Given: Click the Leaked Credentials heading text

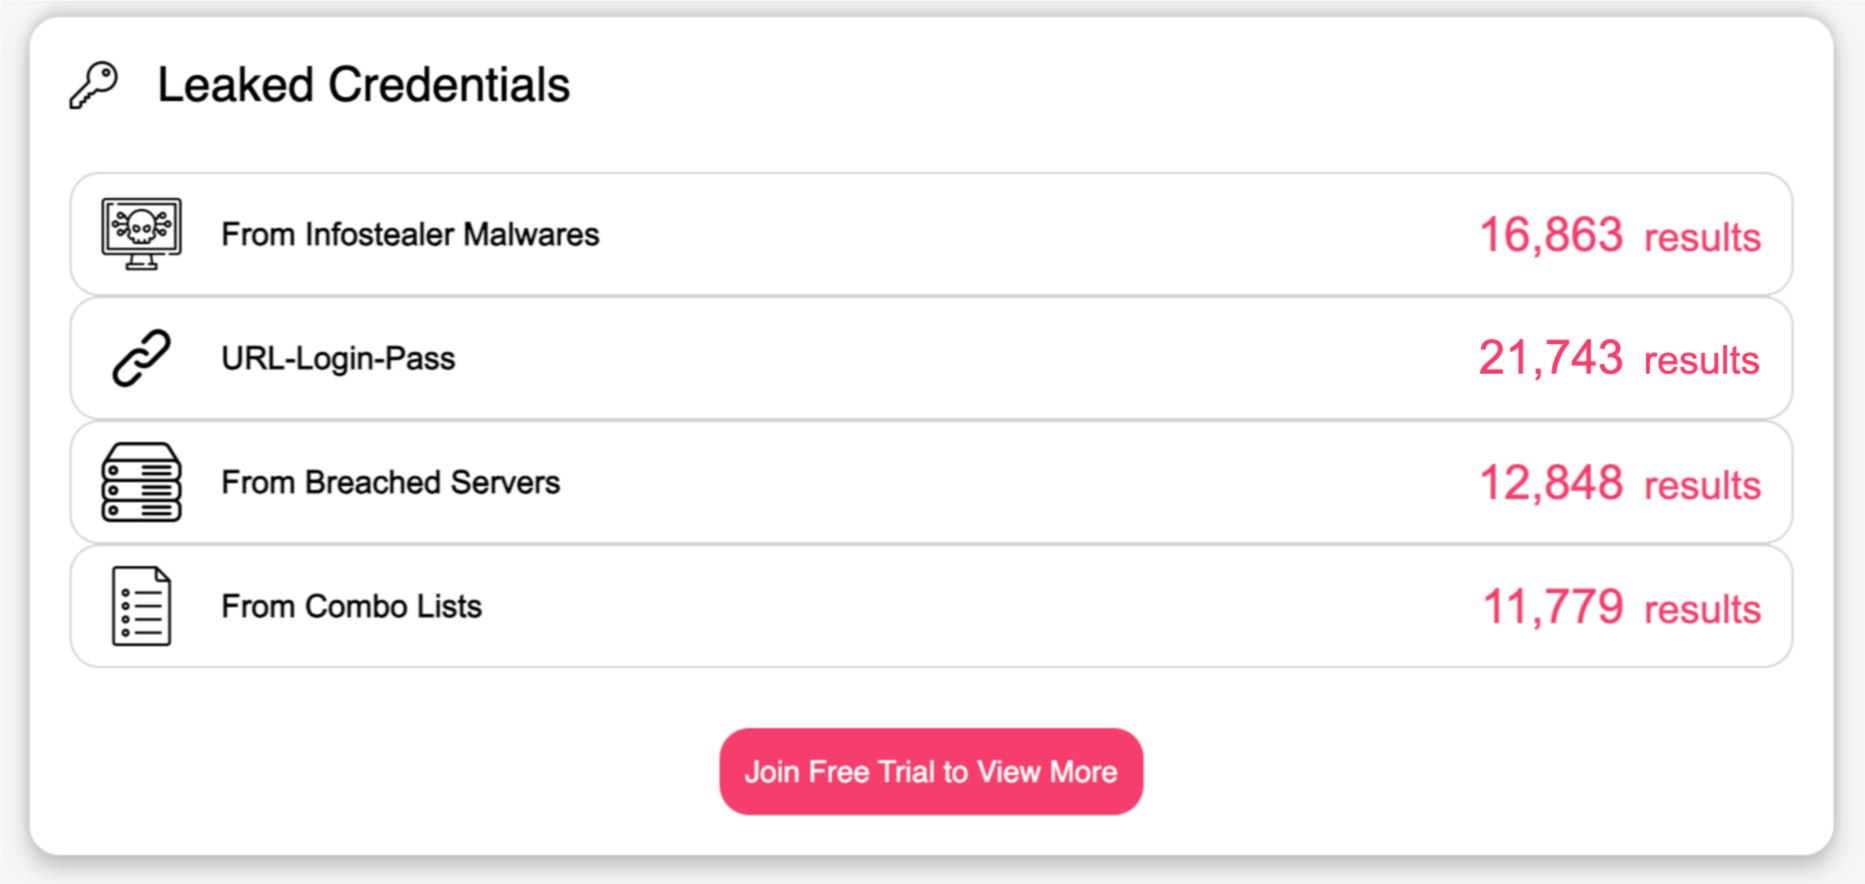Looking at the screenshot, I should pyautogui.click(x=363, y=85).
